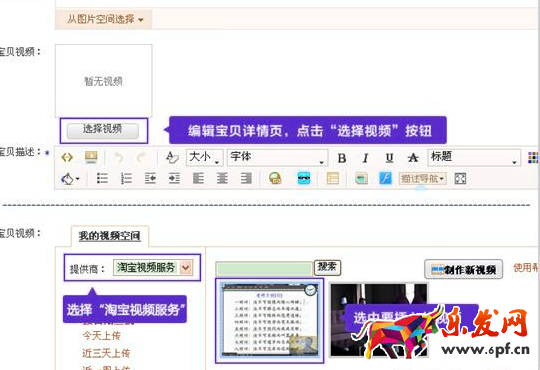Align text left
This screenshot has height=370, width=540.
click(x=198, y=178)
